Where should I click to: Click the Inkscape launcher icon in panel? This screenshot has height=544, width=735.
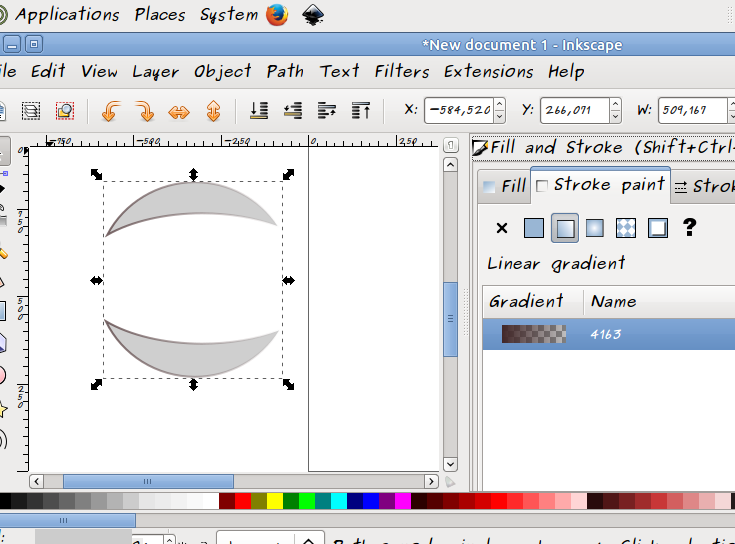[x=313, y=15]
